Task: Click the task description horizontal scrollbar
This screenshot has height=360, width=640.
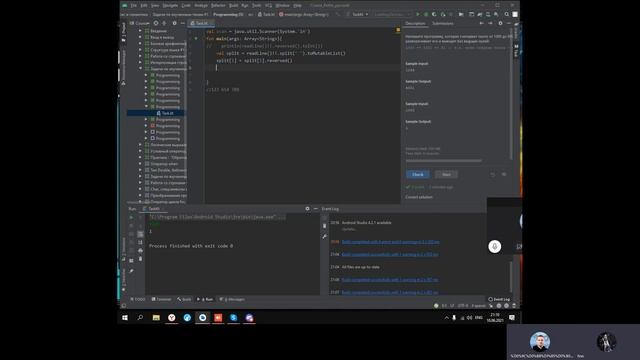Action: [x=444, y=161]
